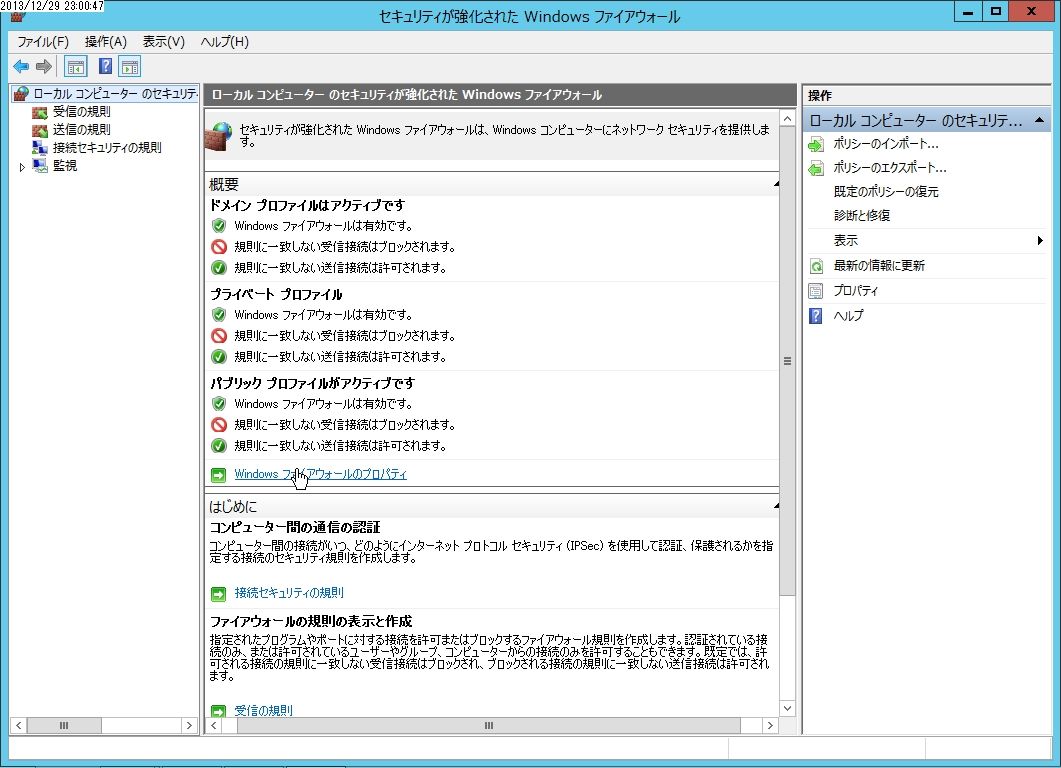
Task: Click domain profile firewall-enabled shield icon
Action: coord(219,225)
